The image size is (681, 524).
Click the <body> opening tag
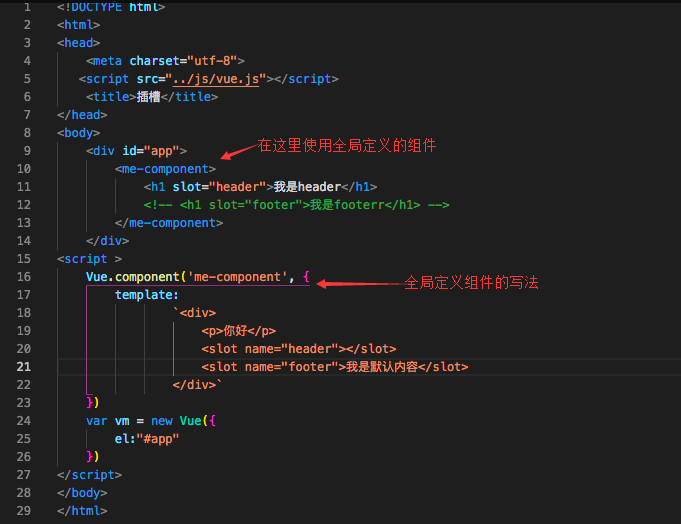coord(79,133)
